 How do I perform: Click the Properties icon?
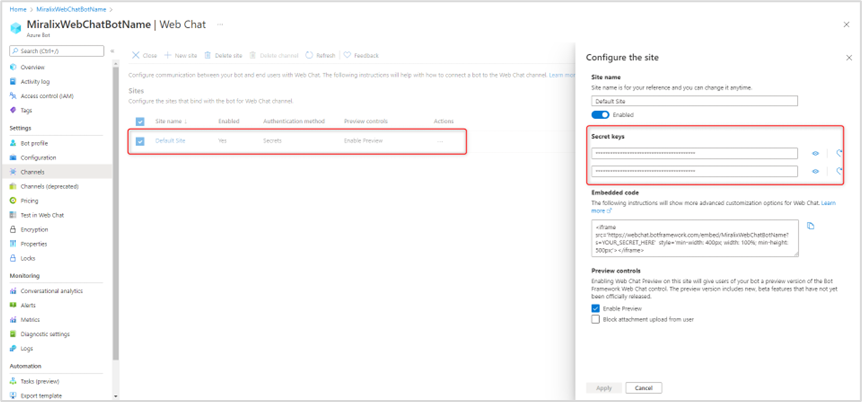(13, 244)
